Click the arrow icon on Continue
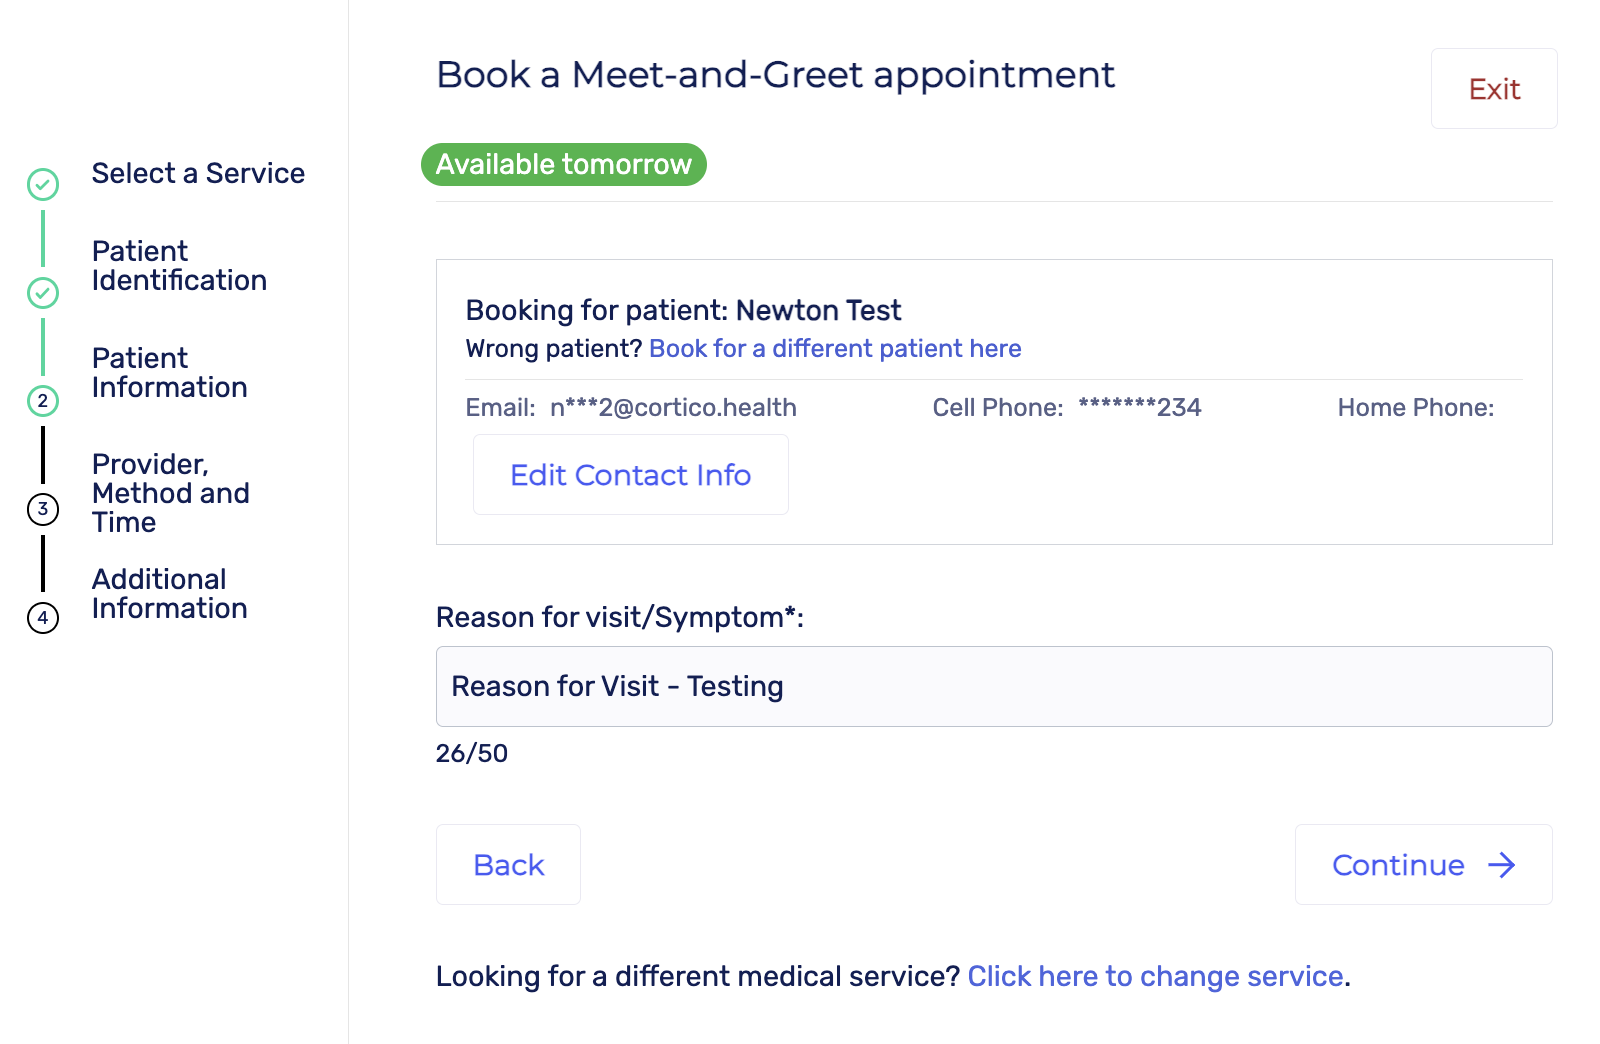This screenshot has height=1044, width=1600. (x=1502, y=865)
